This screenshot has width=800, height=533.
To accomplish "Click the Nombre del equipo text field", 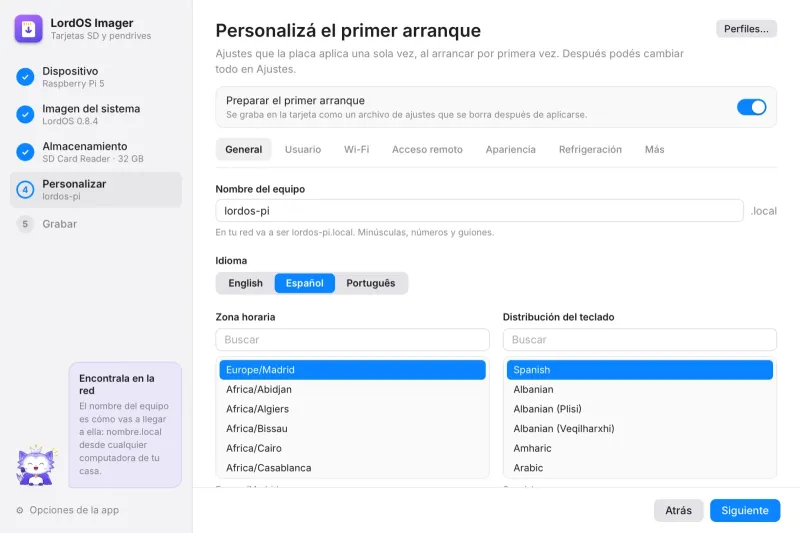I will (479, 211).
